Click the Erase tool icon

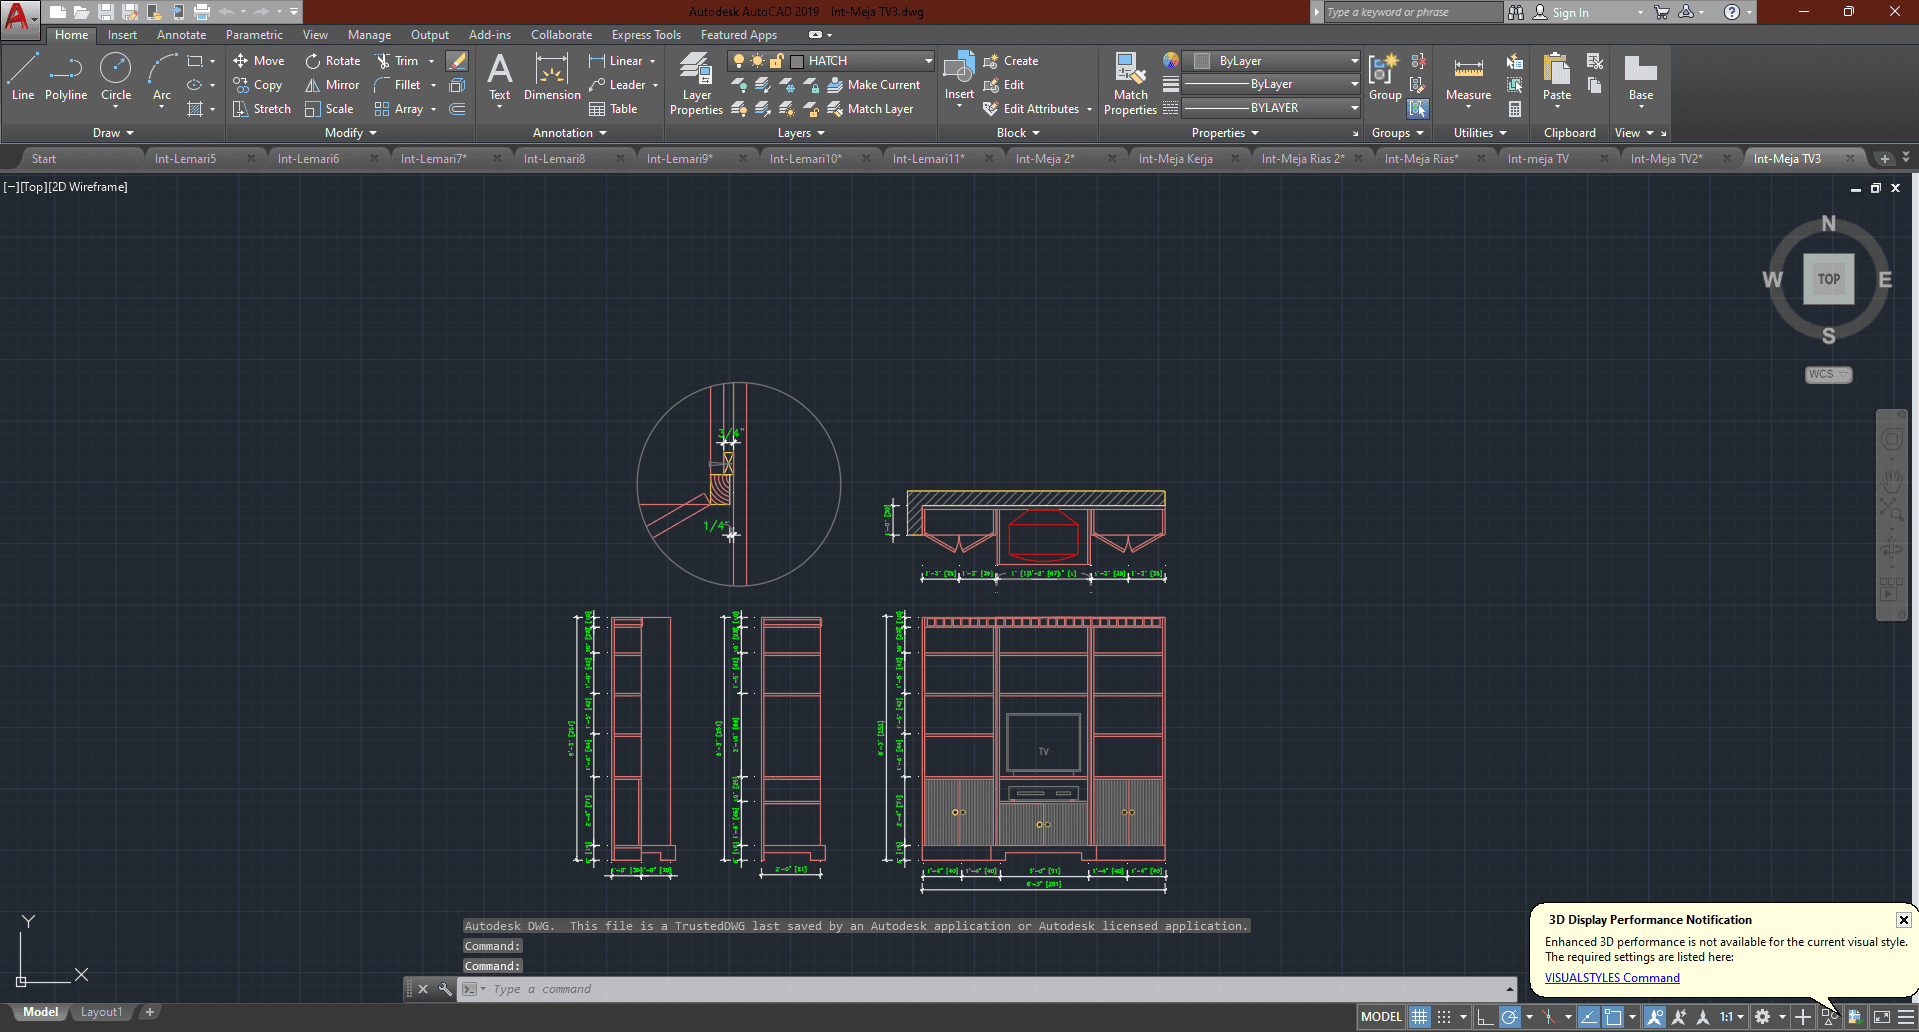[x=457, y=61]
